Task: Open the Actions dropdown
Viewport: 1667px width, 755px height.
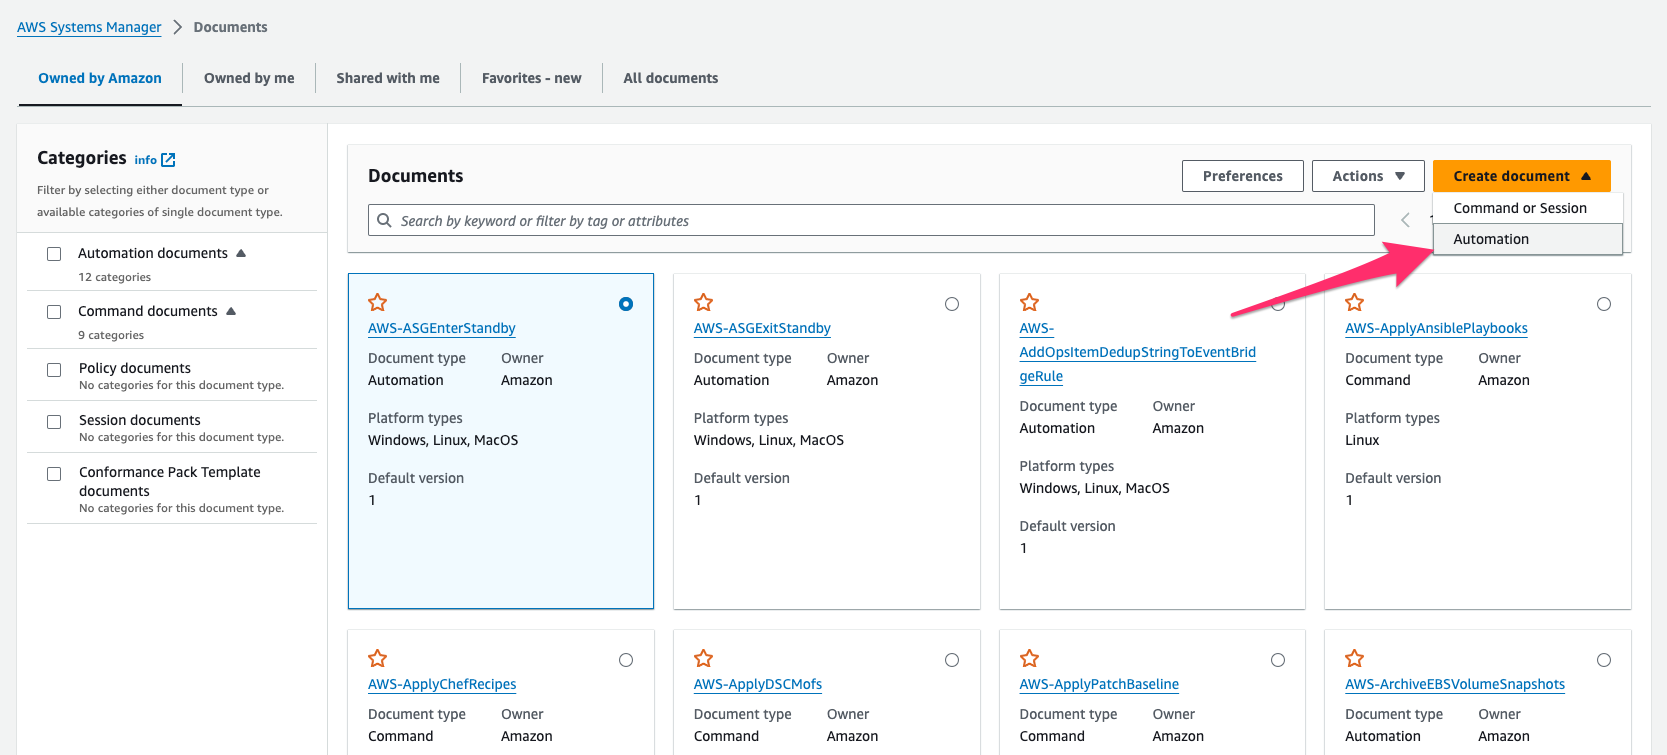Action: [x=1368, y=176]
